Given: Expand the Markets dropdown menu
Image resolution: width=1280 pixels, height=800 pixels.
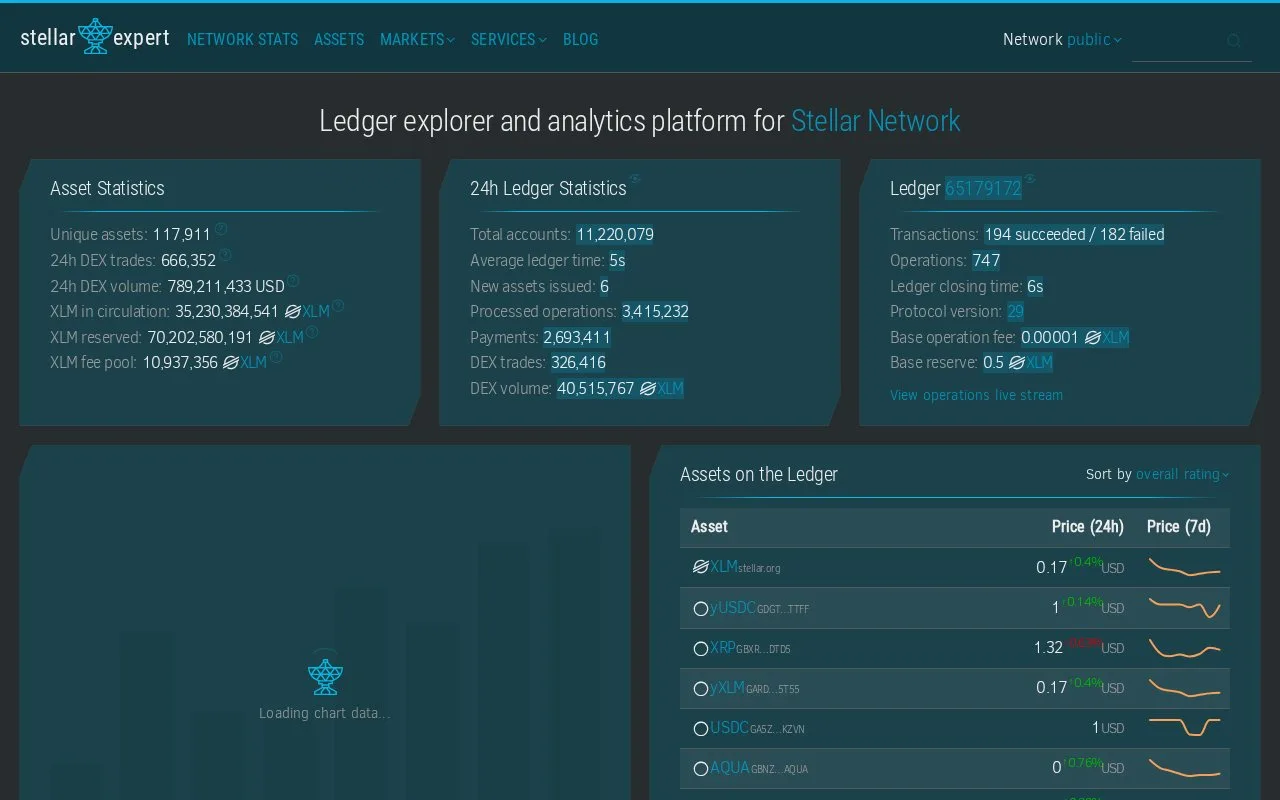Looking at the screenshot, I should click(x=417, y=40).
